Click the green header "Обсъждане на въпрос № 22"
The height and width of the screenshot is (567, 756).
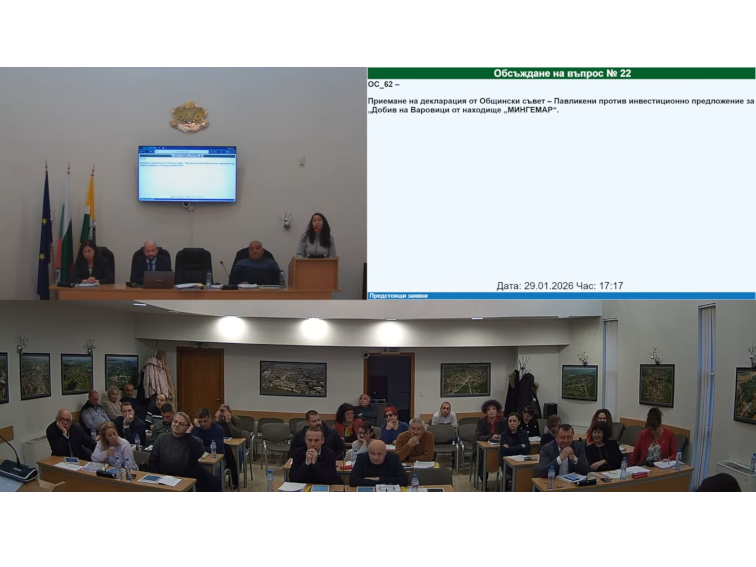pos(561,73)
